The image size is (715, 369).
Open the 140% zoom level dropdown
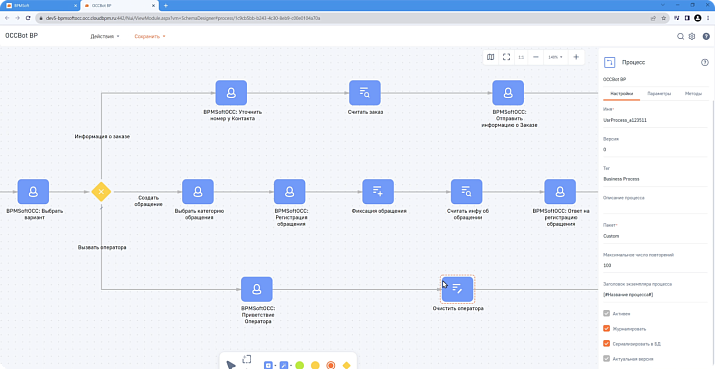click(x=555, y=57)
